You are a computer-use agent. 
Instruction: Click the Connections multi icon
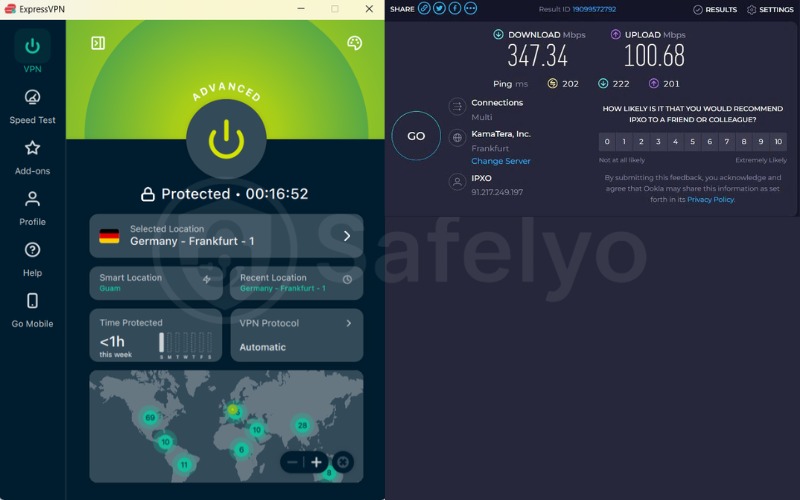click(457, 107)
